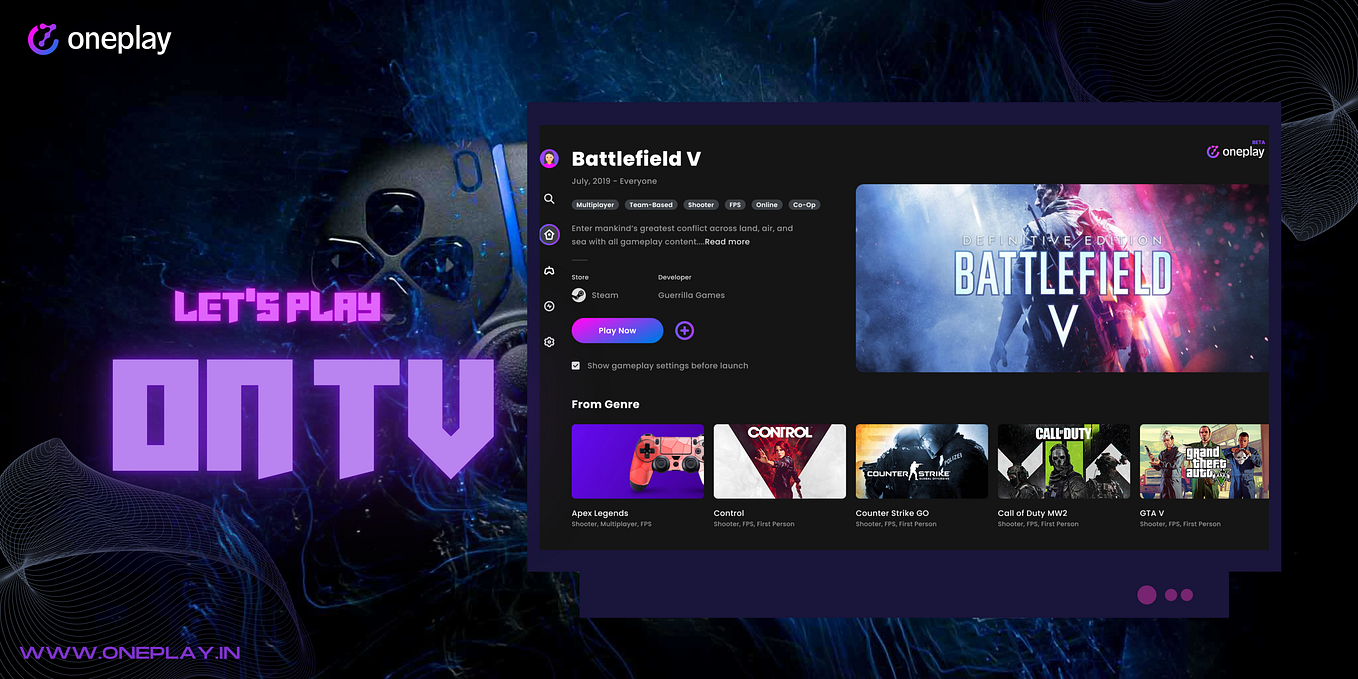Select the Multiplayer tag
The height and width of the screenshot is (679, 1358).
(595, 204)
